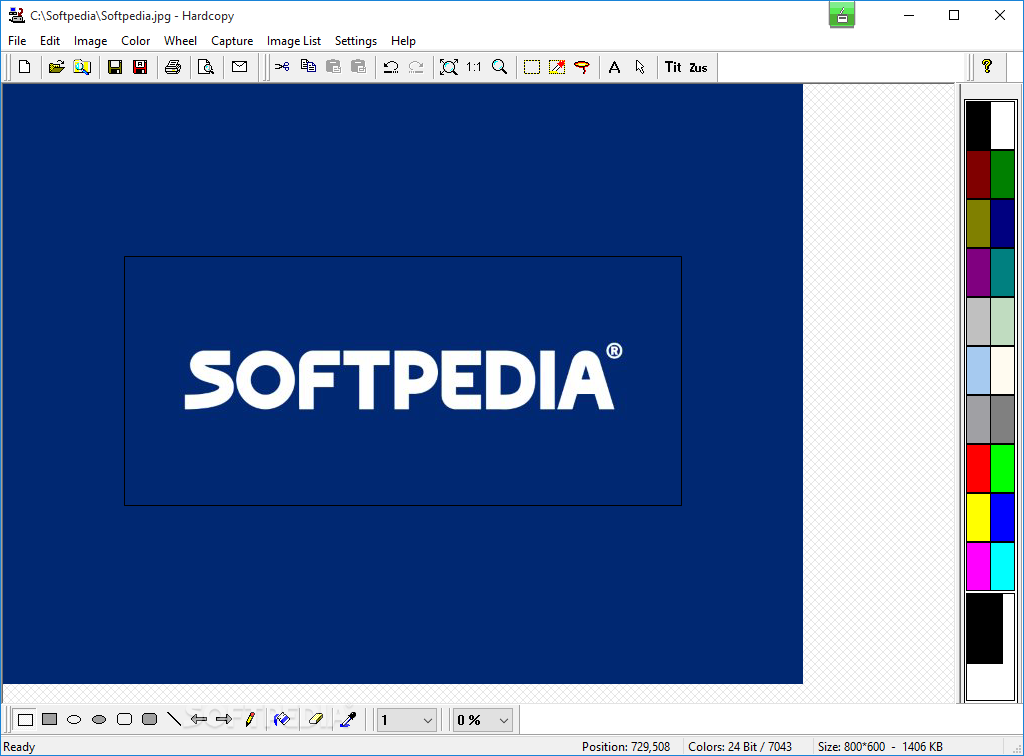Pick the bright red palette swatch

978,468
